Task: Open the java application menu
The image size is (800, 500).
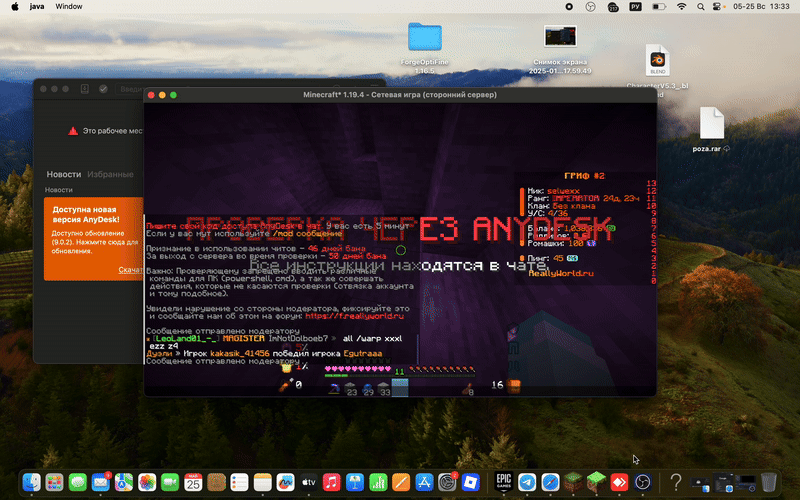Action: (37, 7)
